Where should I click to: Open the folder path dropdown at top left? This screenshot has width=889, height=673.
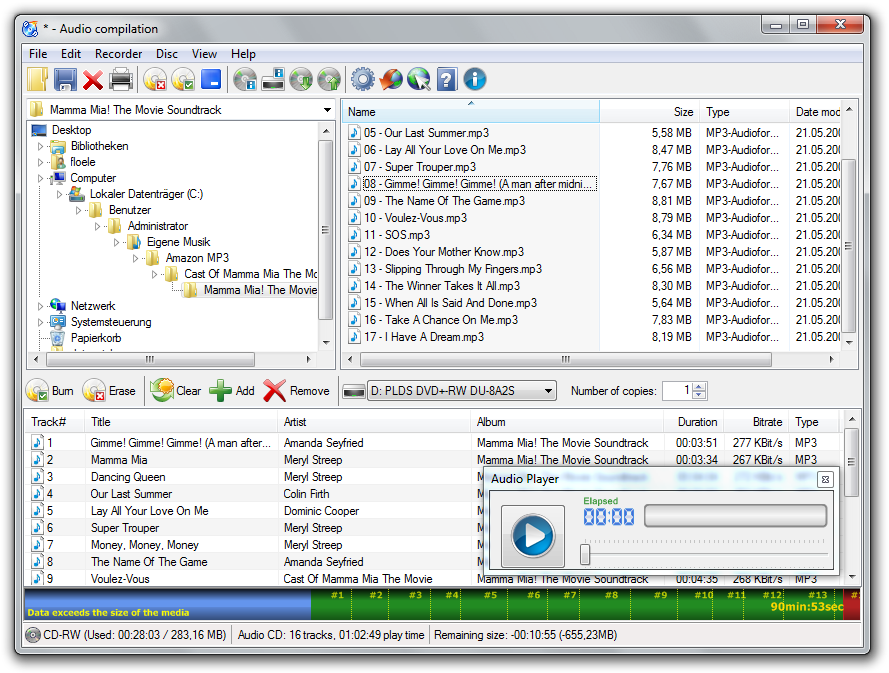pyautogui.click(x=326, y=110)
